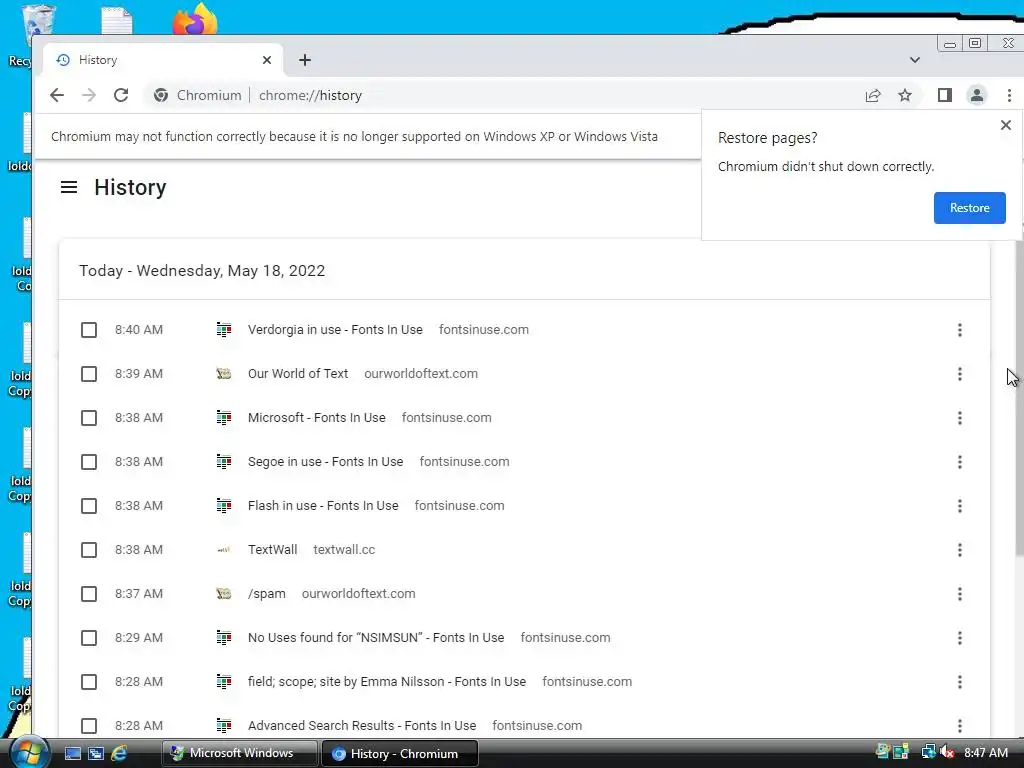Screen dimensions: 1024x768
Task: Dismiss the Restore pages popup
Action: tap(1006, 125)
